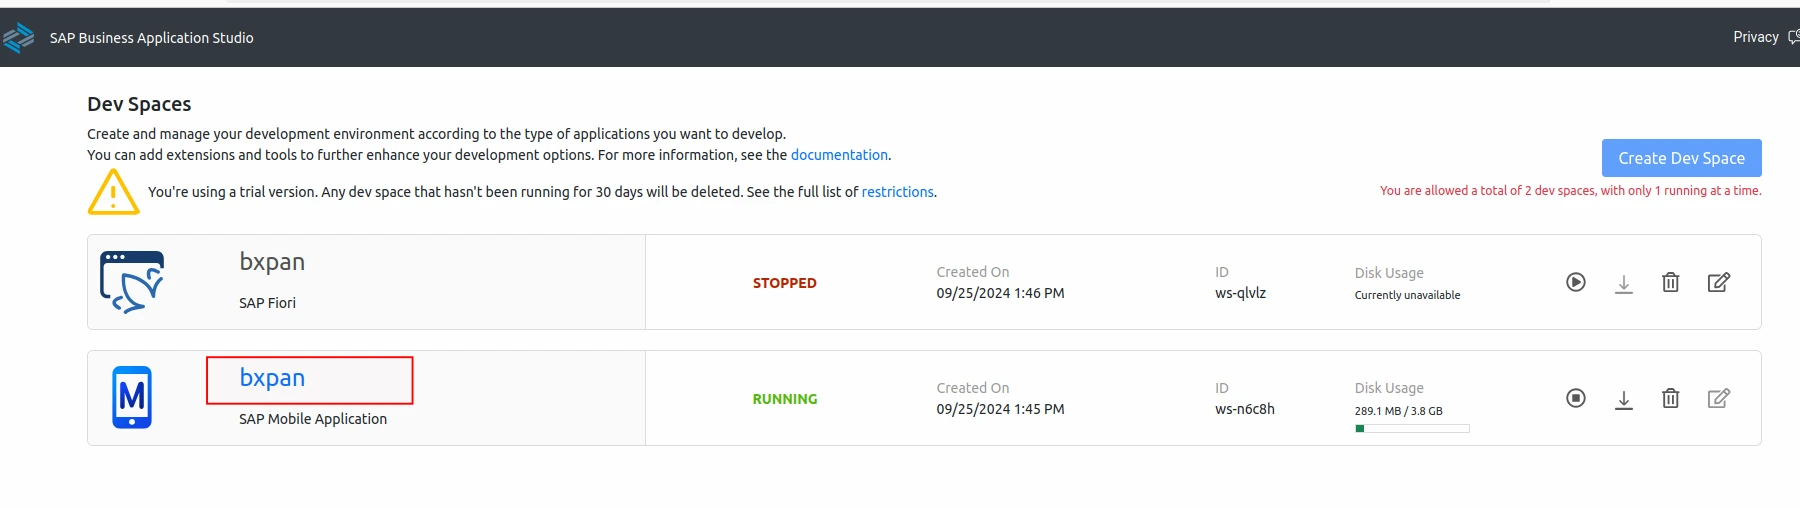The height and width of the screenshot is (509, 1800).
Task: Start the stopped ws-qlvlz dev space
Action: coord(1576,282)
